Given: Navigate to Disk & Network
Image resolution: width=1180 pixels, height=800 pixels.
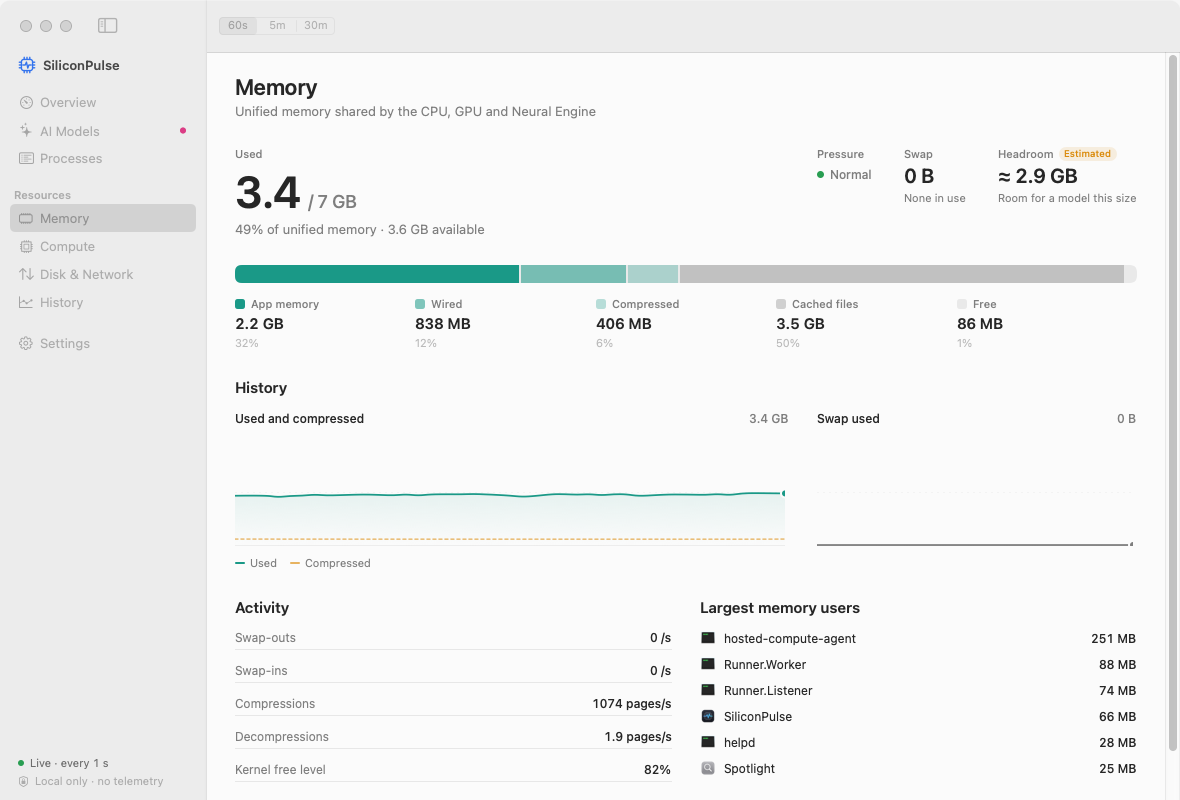Looking at the screenshot, I should pyautogui.click(x=103, y=274).
